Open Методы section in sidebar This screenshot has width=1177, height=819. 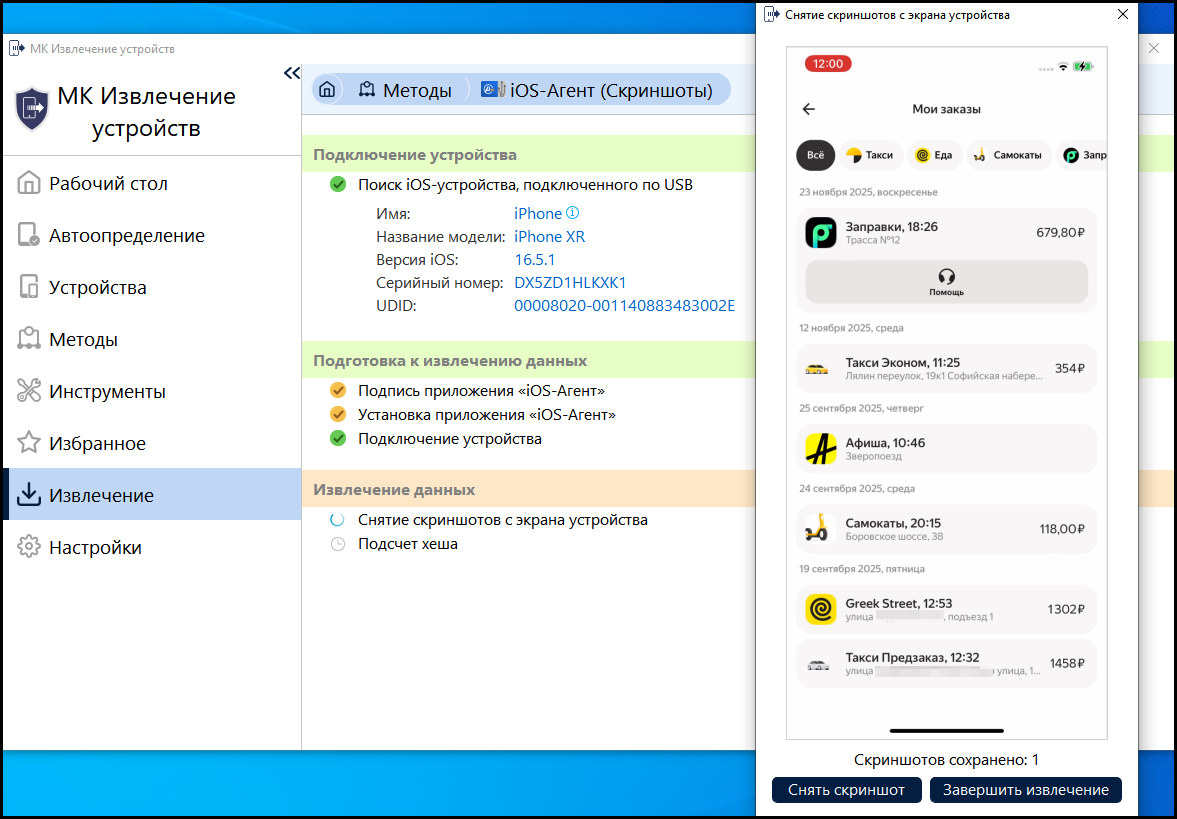coord(152,339)
